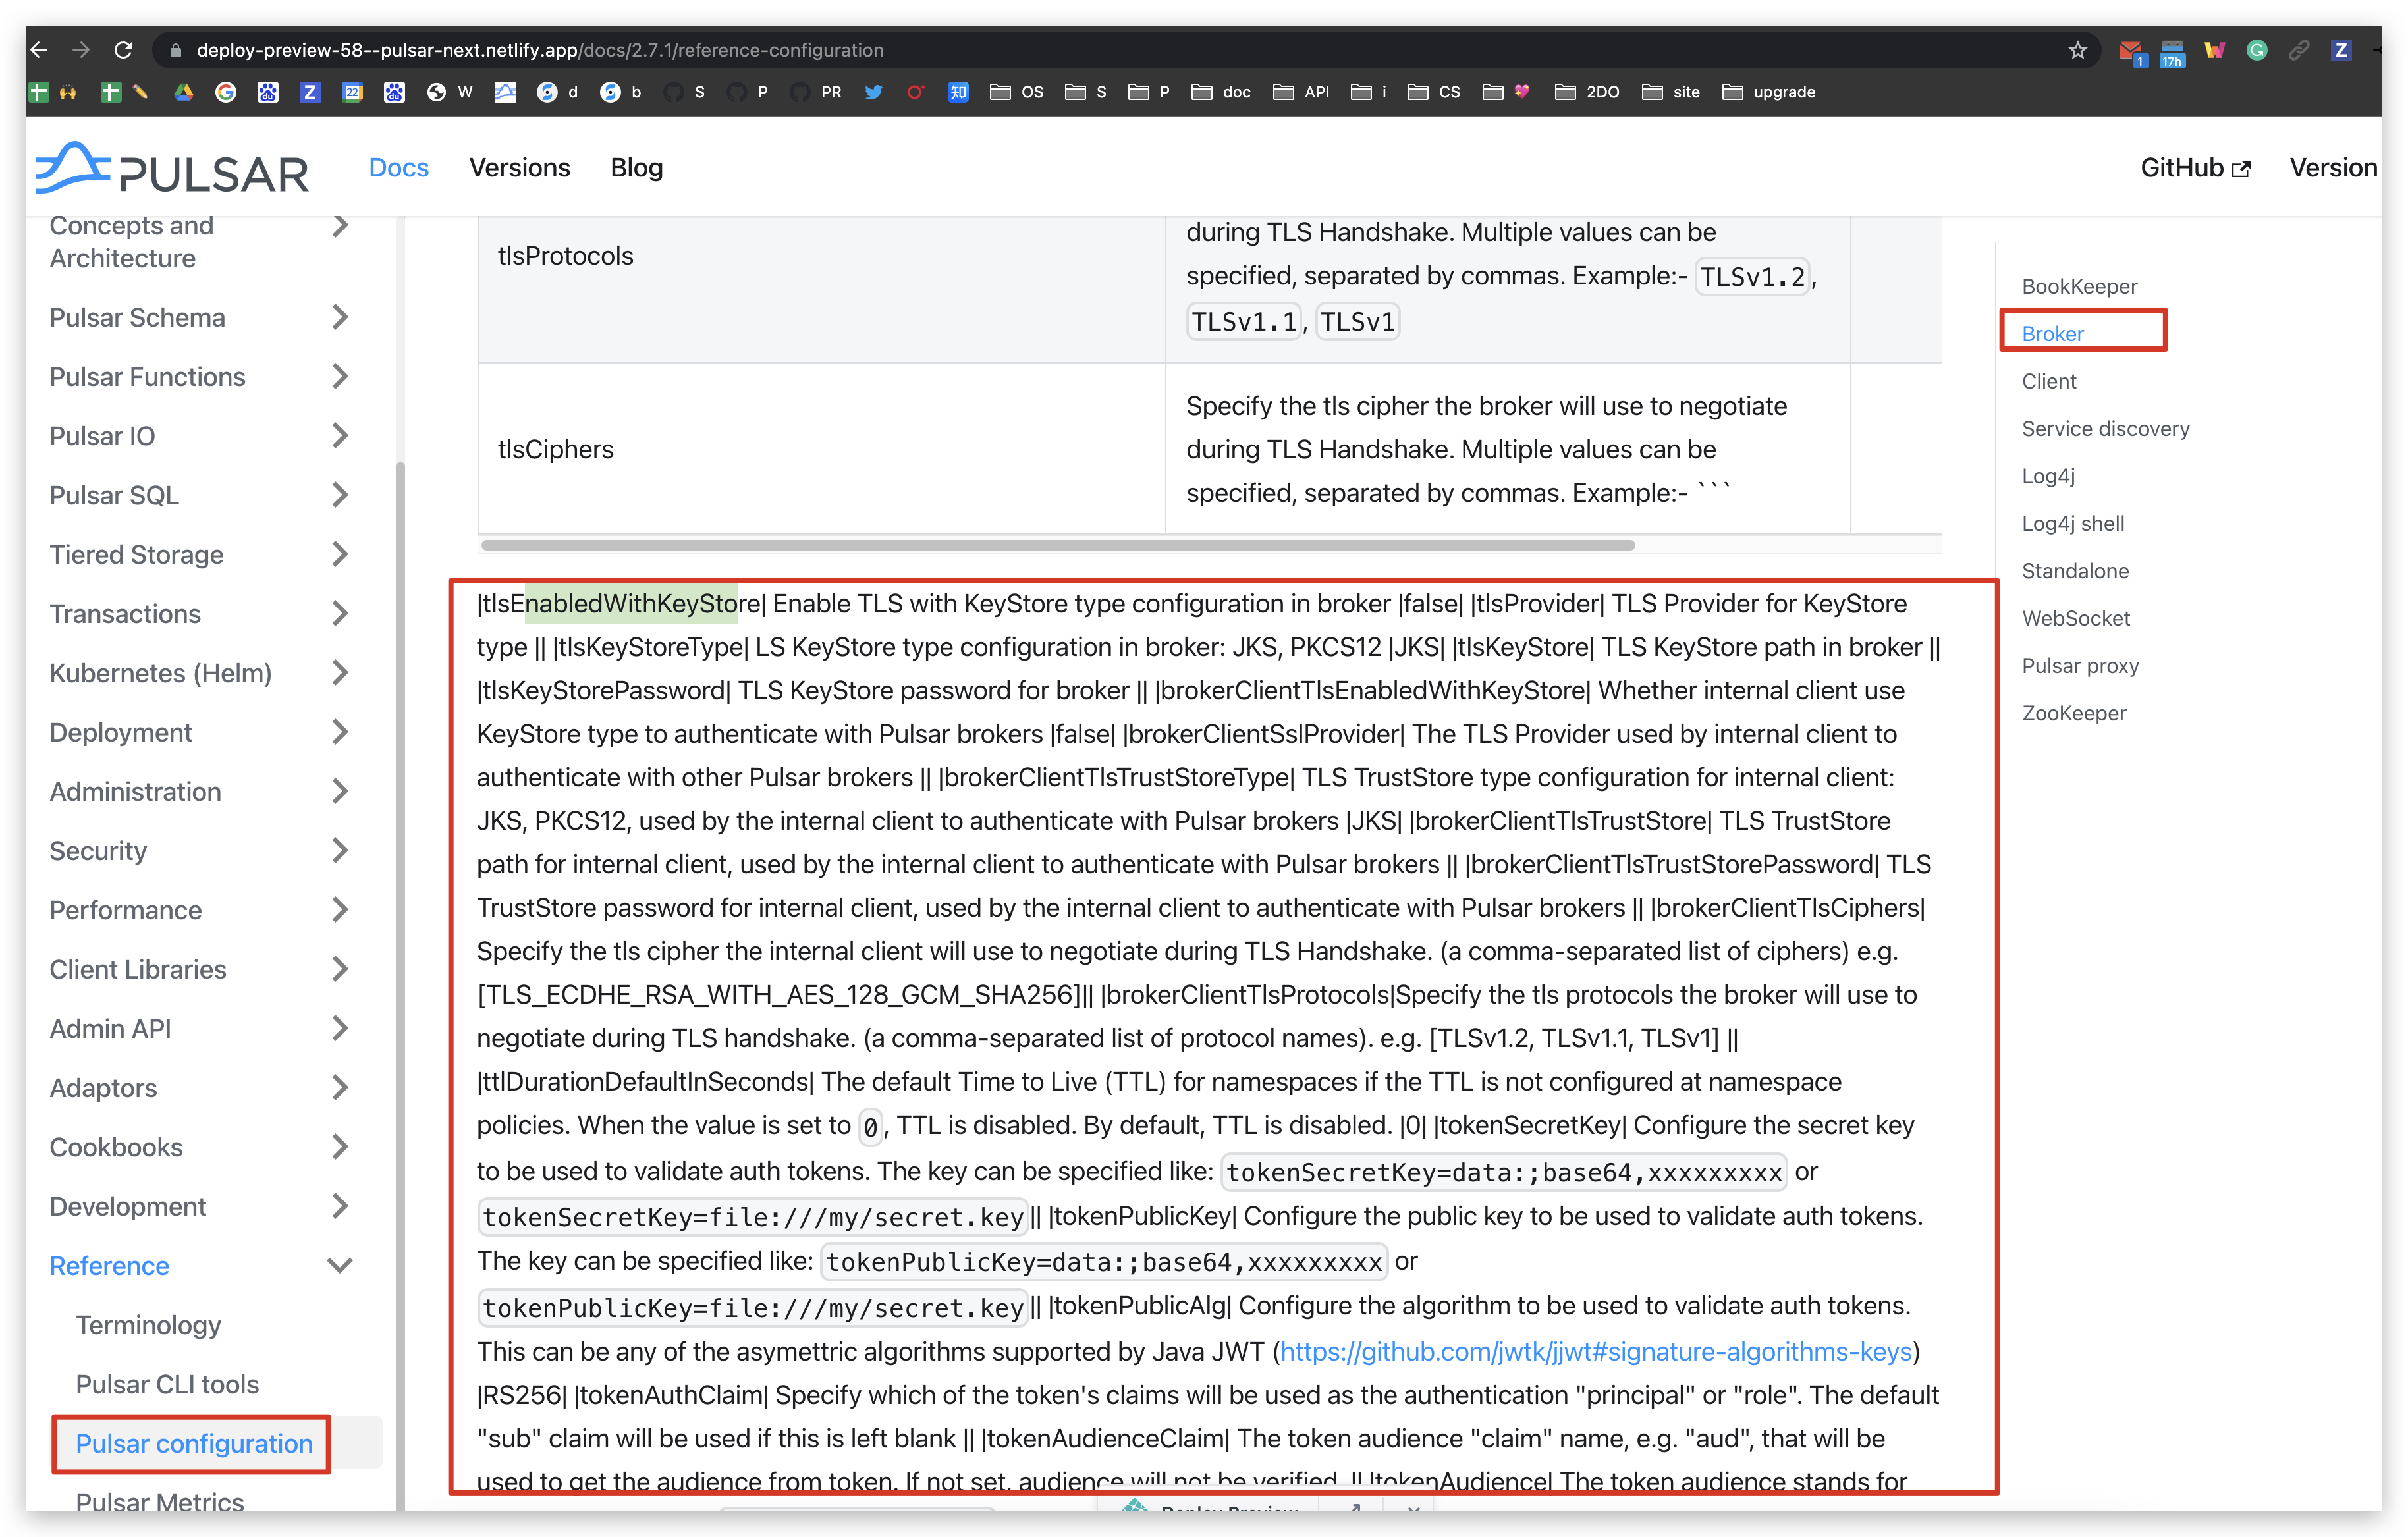Click the browser reload icon
The height and width of the screenshot is (1537, 2408).
pyautogui.click(x=123, y=50)
